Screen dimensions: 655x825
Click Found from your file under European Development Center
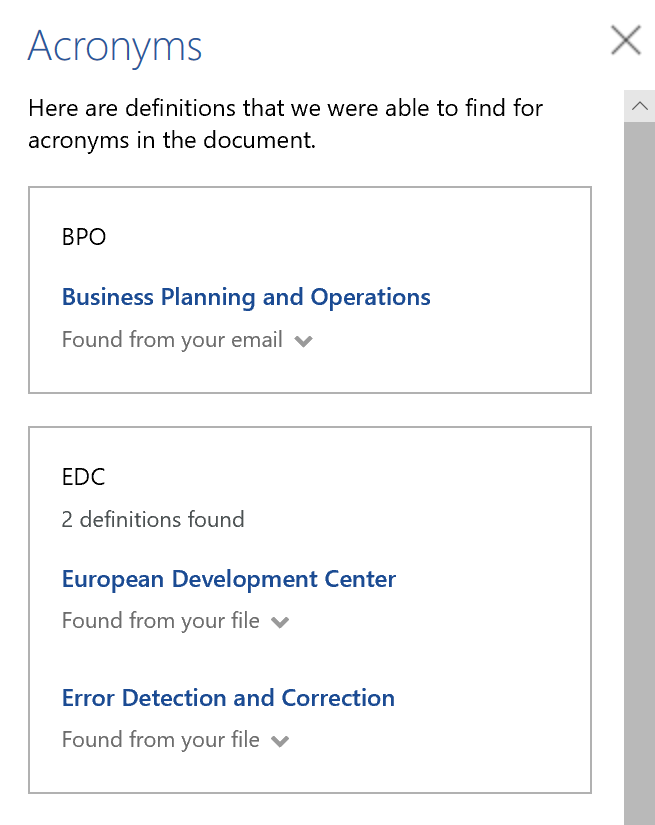(160, 621)
